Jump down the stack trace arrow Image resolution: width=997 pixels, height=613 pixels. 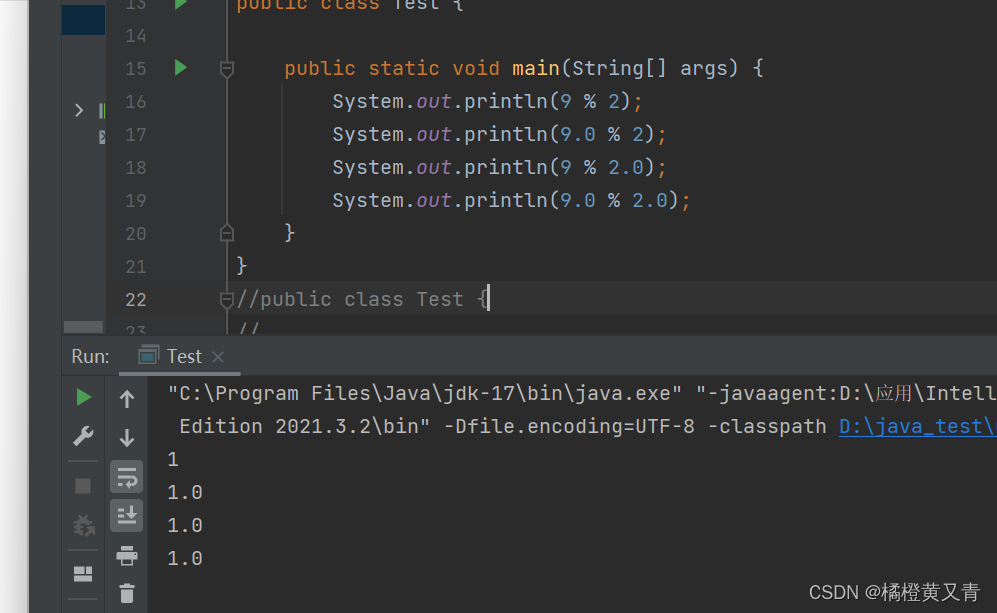127,437
